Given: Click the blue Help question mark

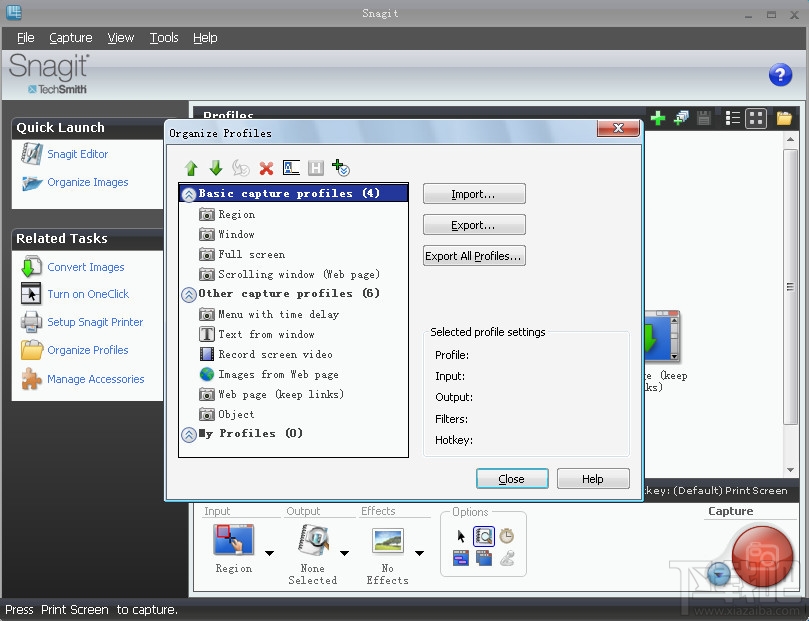Looking at the screenshot, I should point(780,75).
